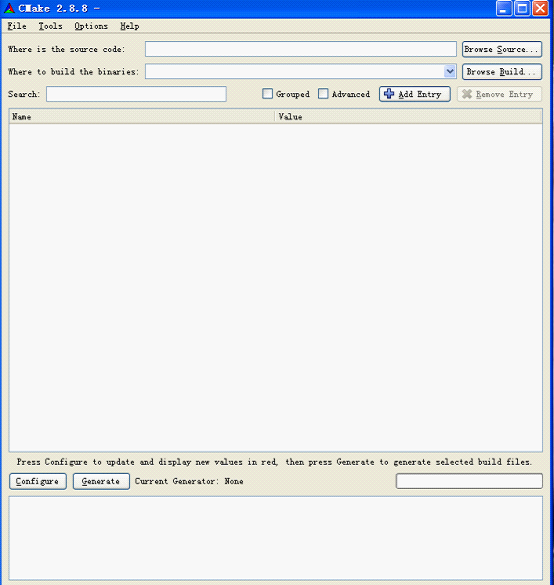Enable the Advanced checkbox
The height and width of the screenshot is (585, 554).
point(323,94)
